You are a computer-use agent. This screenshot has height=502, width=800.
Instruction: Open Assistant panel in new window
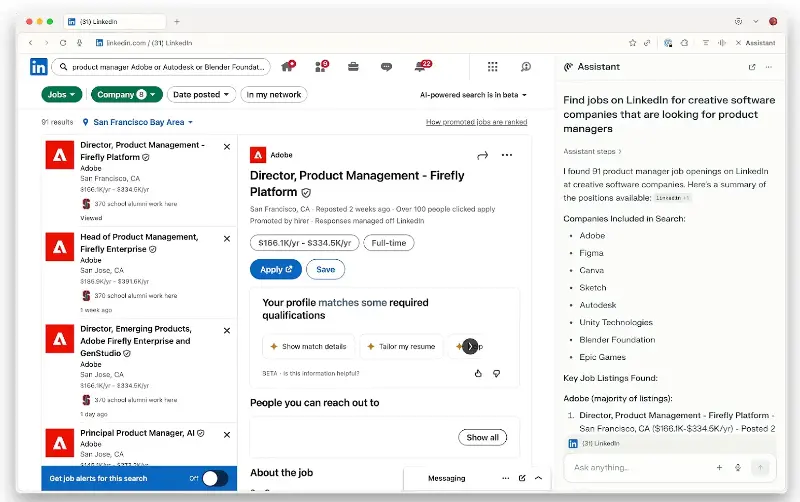[752, 67]
